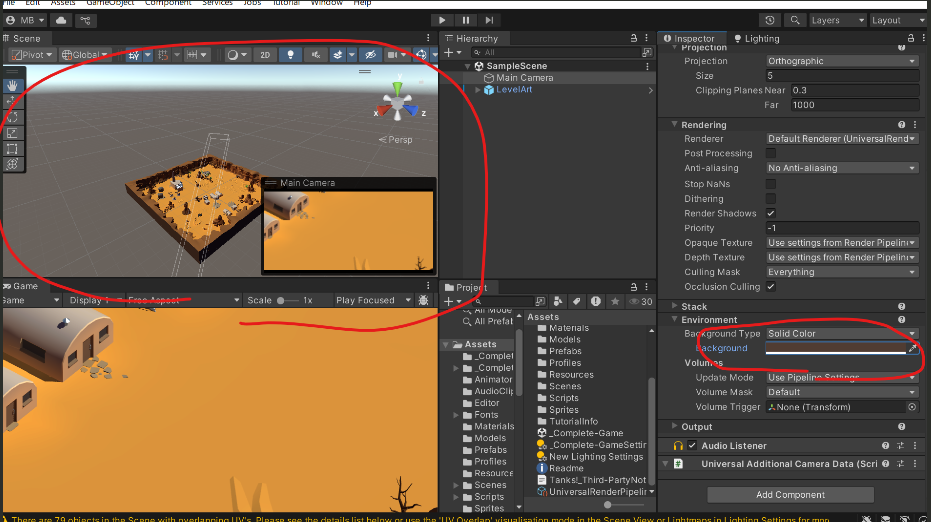Screen dimensions: 931x522
Task: Select the Hierarchy tab
Action: [471, 39]
